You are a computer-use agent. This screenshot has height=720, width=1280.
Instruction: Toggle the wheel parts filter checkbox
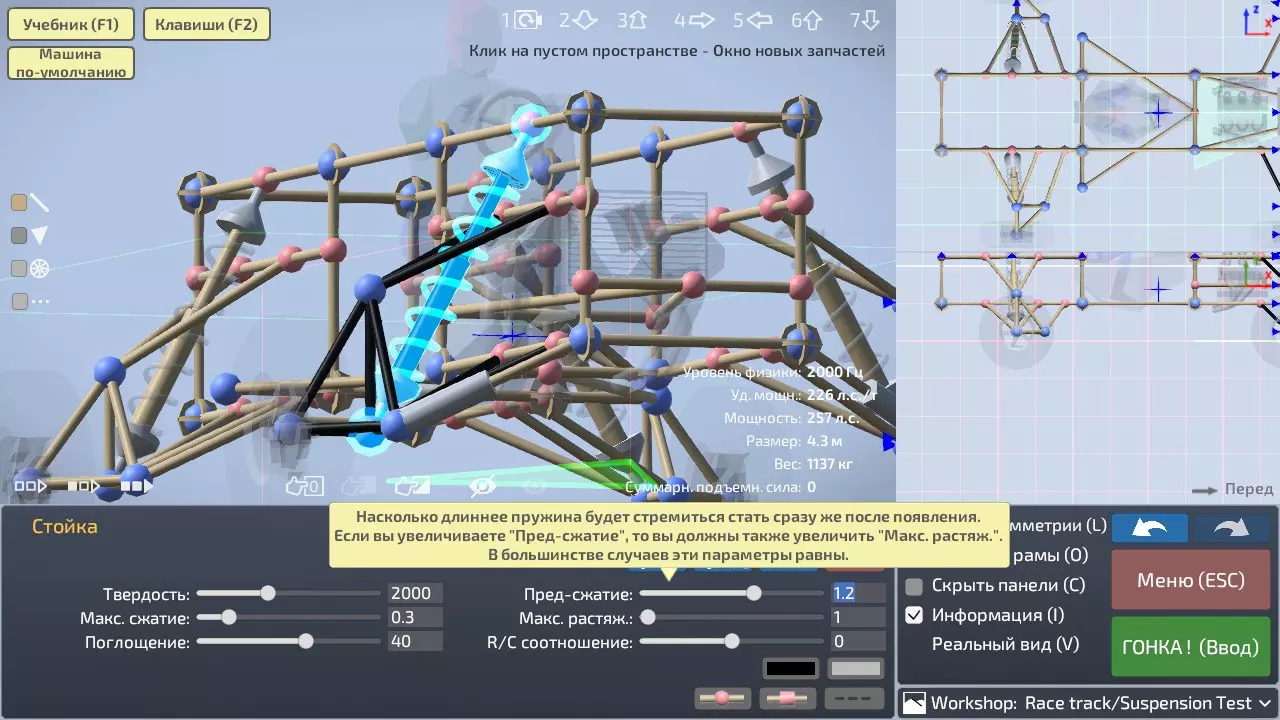pos(19,268)
